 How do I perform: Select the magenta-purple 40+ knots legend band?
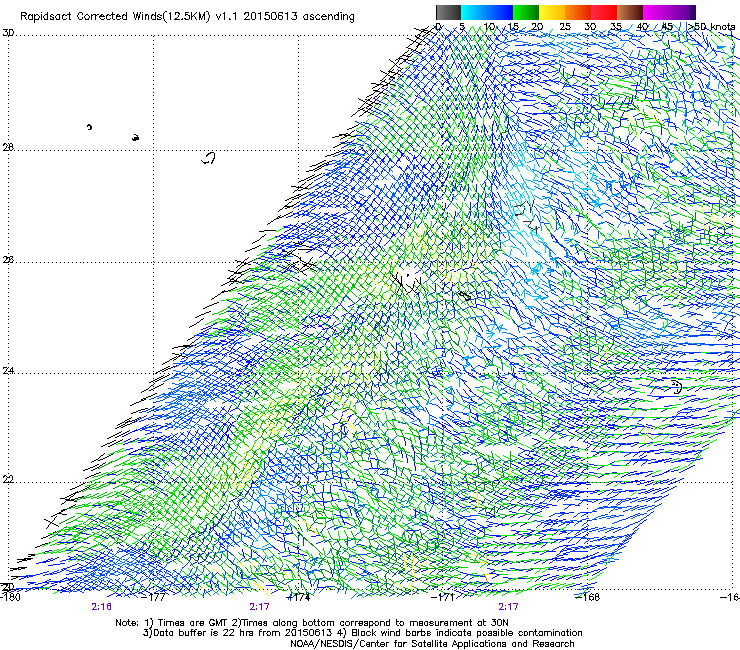point(669,13)
